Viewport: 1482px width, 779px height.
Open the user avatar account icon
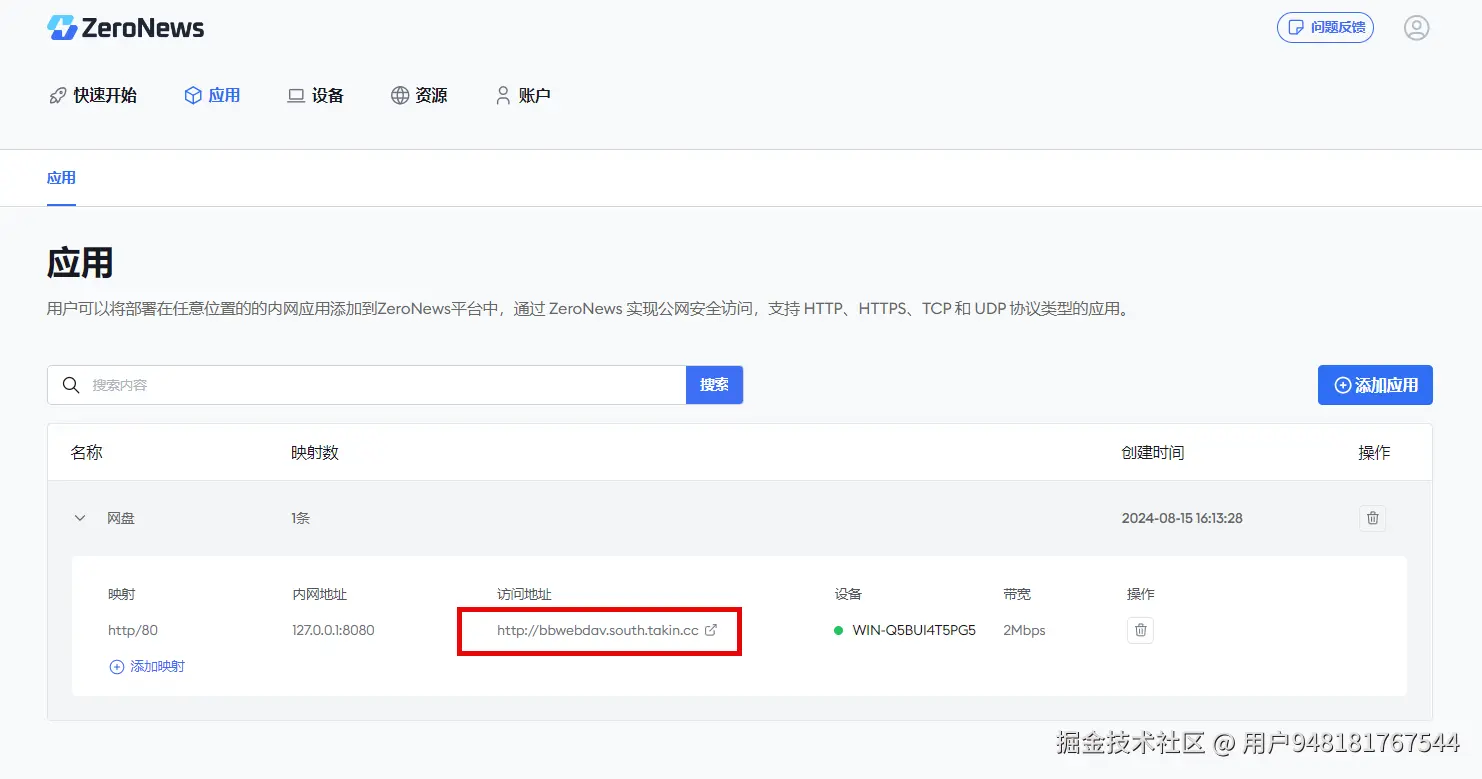1416,28
